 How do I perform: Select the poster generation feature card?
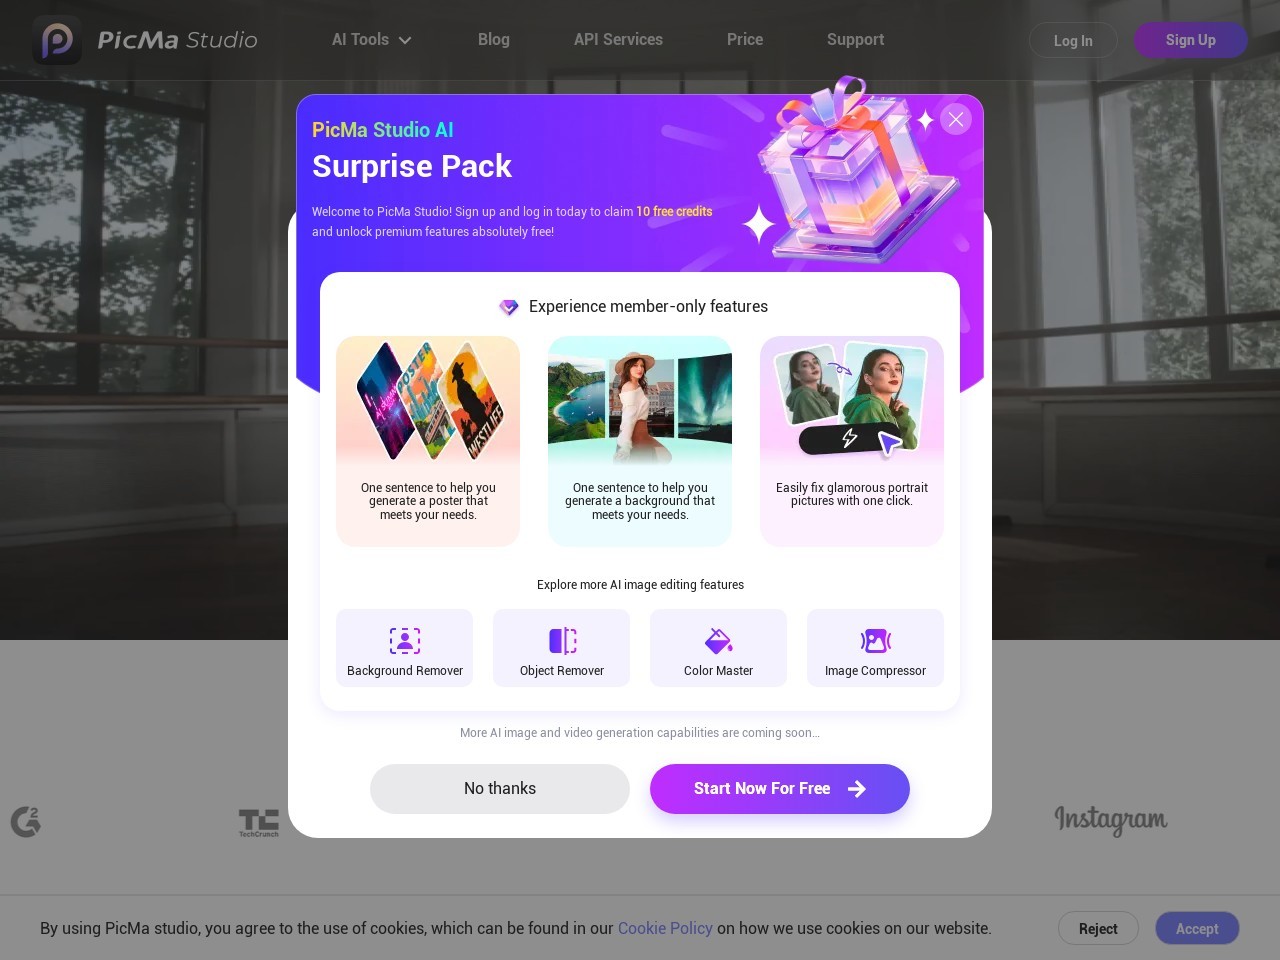click(x=428, y=441)
